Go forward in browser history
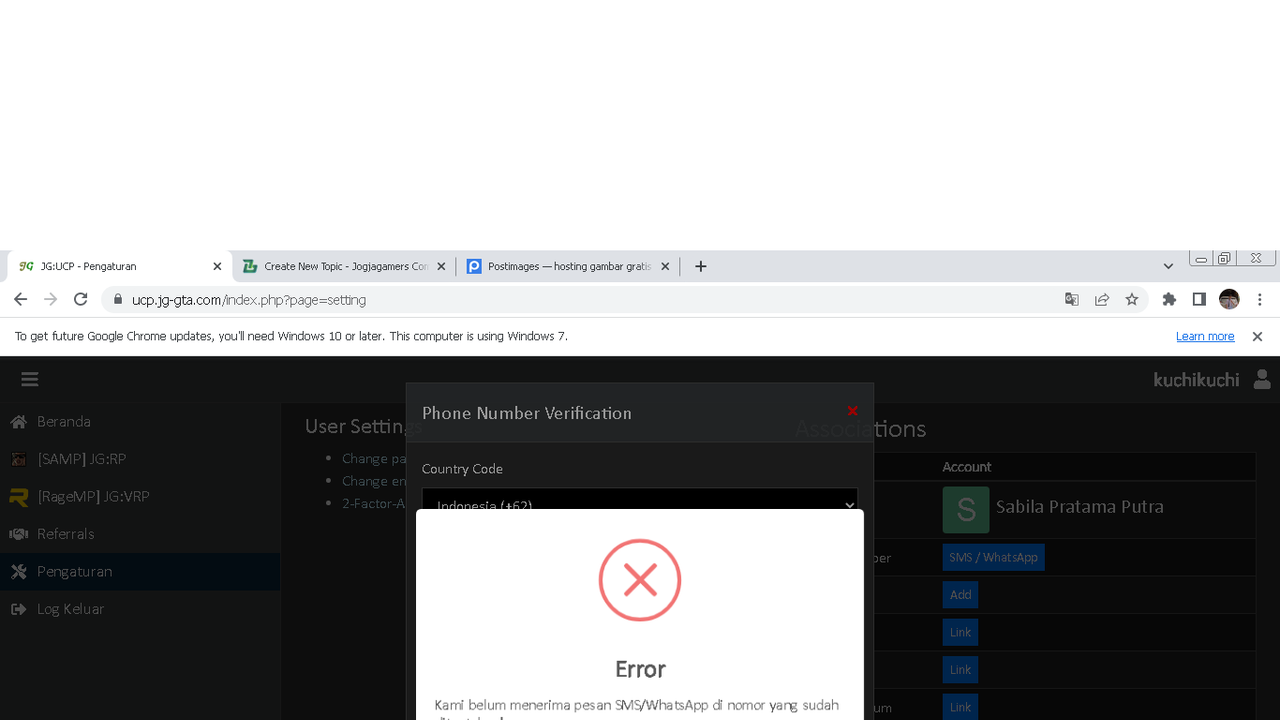 50,299
